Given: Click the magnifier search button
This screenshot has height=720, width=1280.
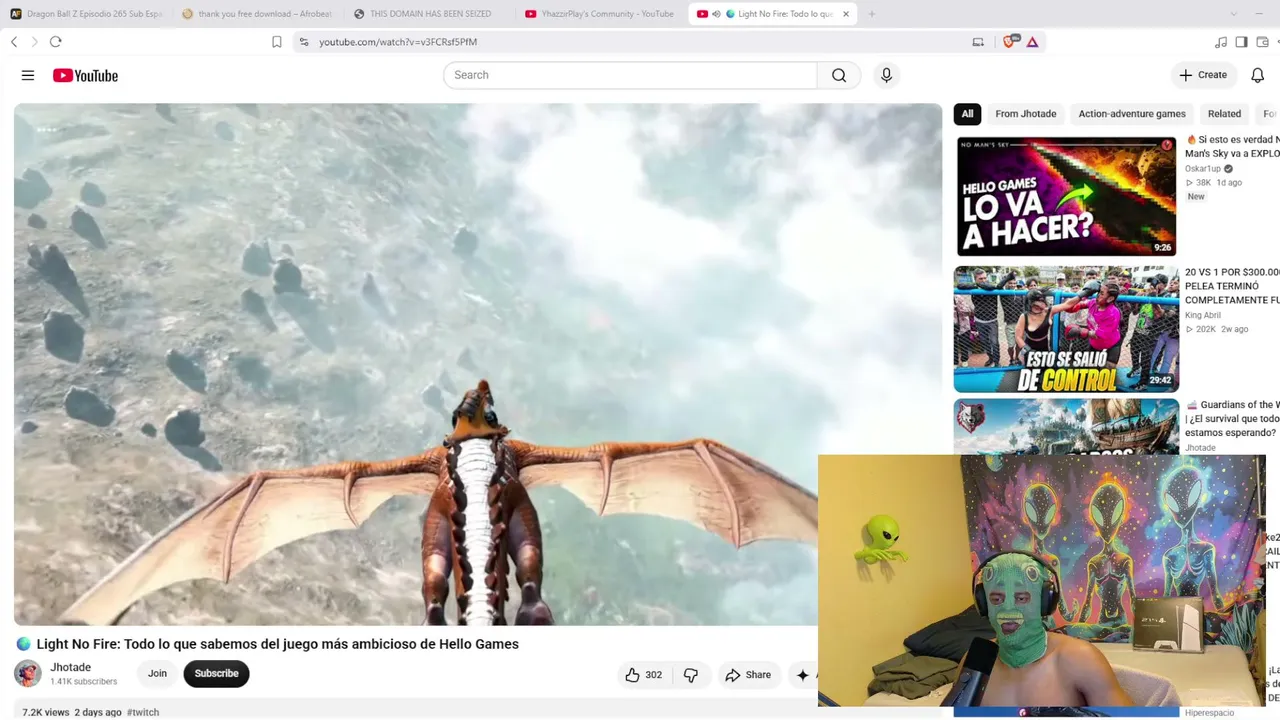Looking at the screenshot, I should [839, 75].
